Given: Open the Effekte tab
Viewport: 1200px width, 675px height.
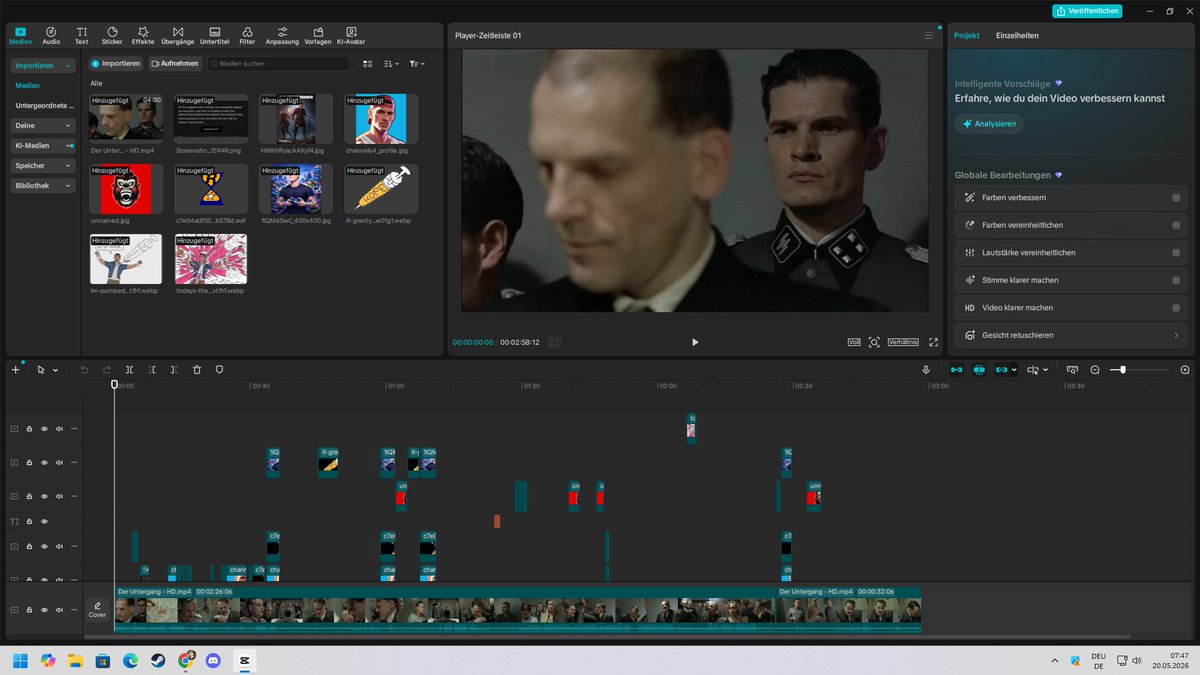Looking at the screenshot, I should (x=143, y=35).
